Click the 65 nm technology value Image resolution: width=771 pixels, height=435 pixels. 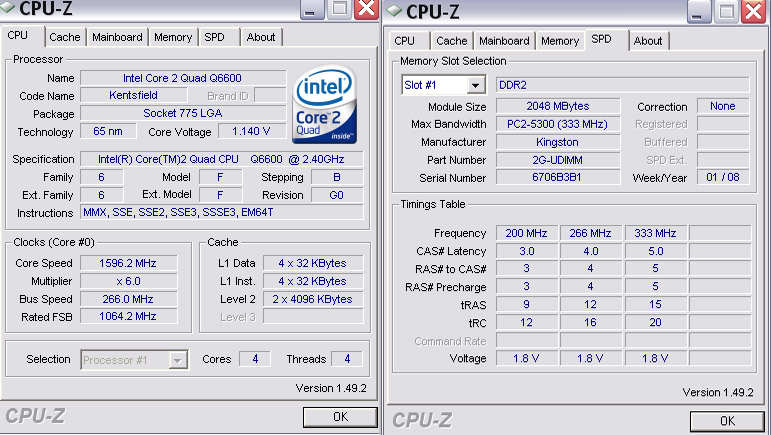click(108, 131)
